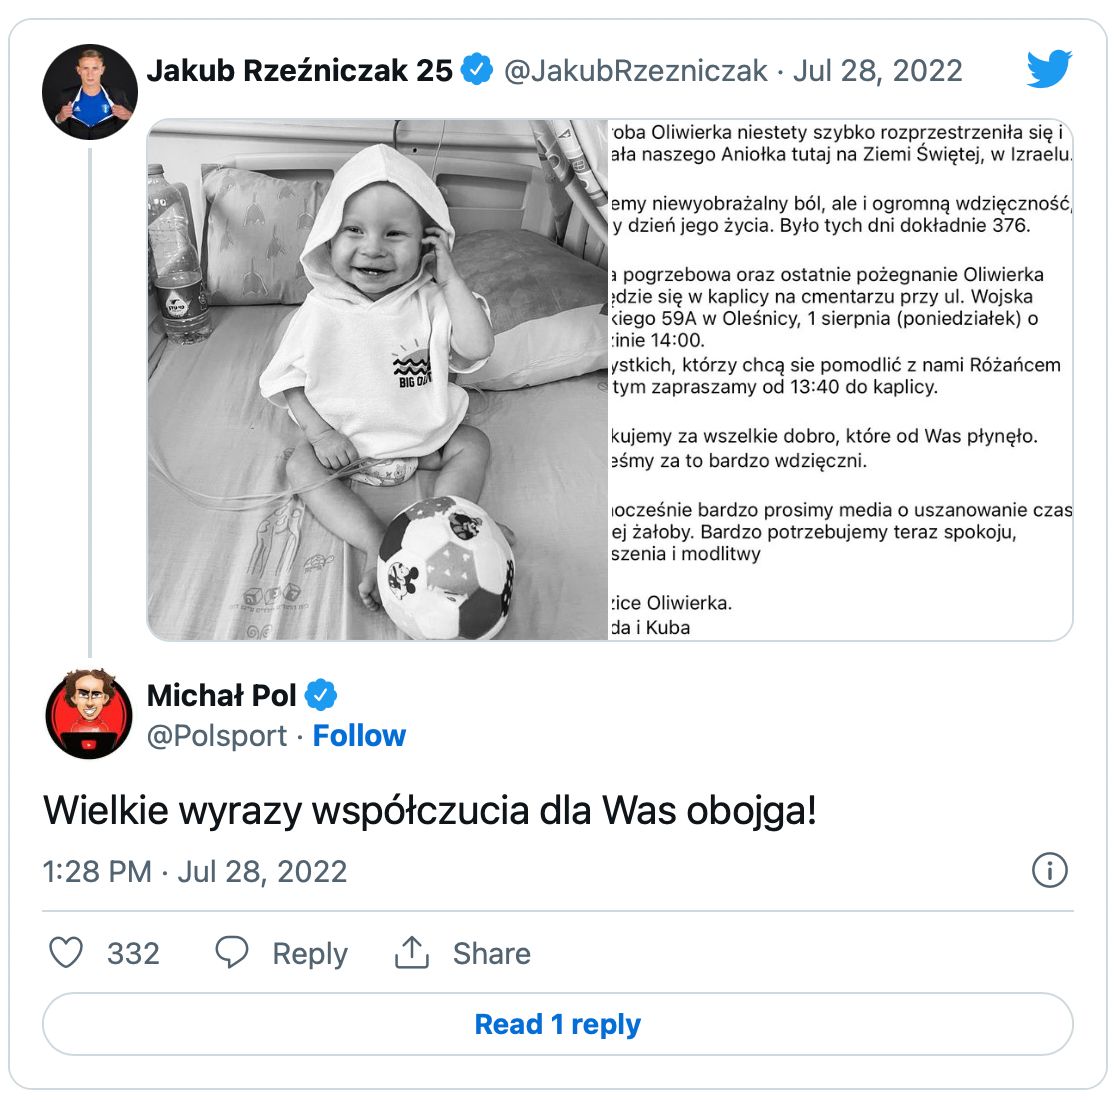This screenshot has width=1120, height=1102.
Task: Open Jakub Rzeźniczak's profile avatar
Action: [x=89, y=91]
